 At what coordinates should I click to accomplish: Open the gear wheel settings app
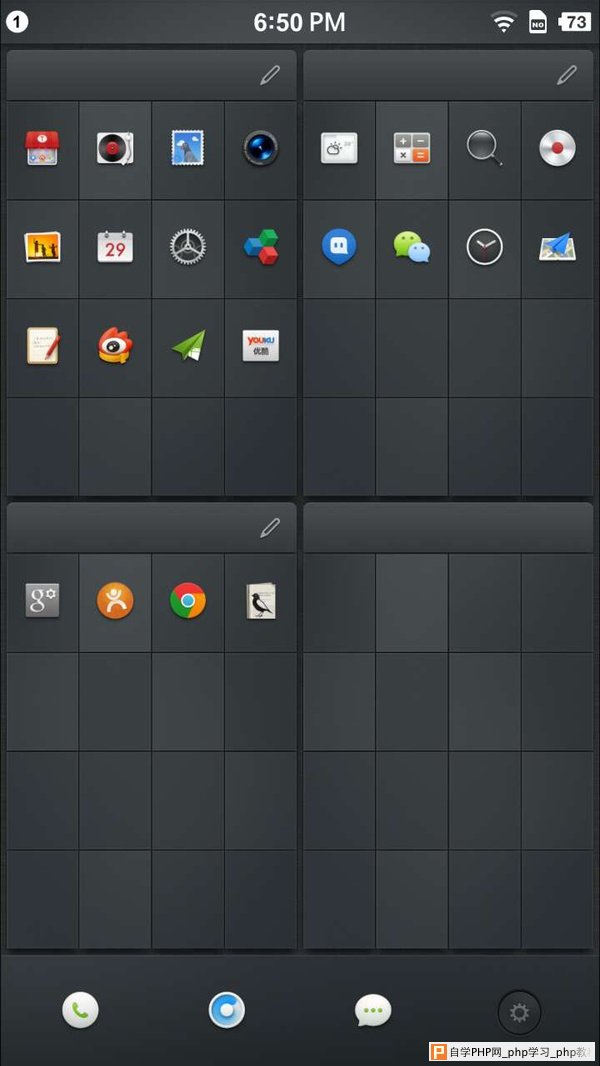(x=188, y=247)
